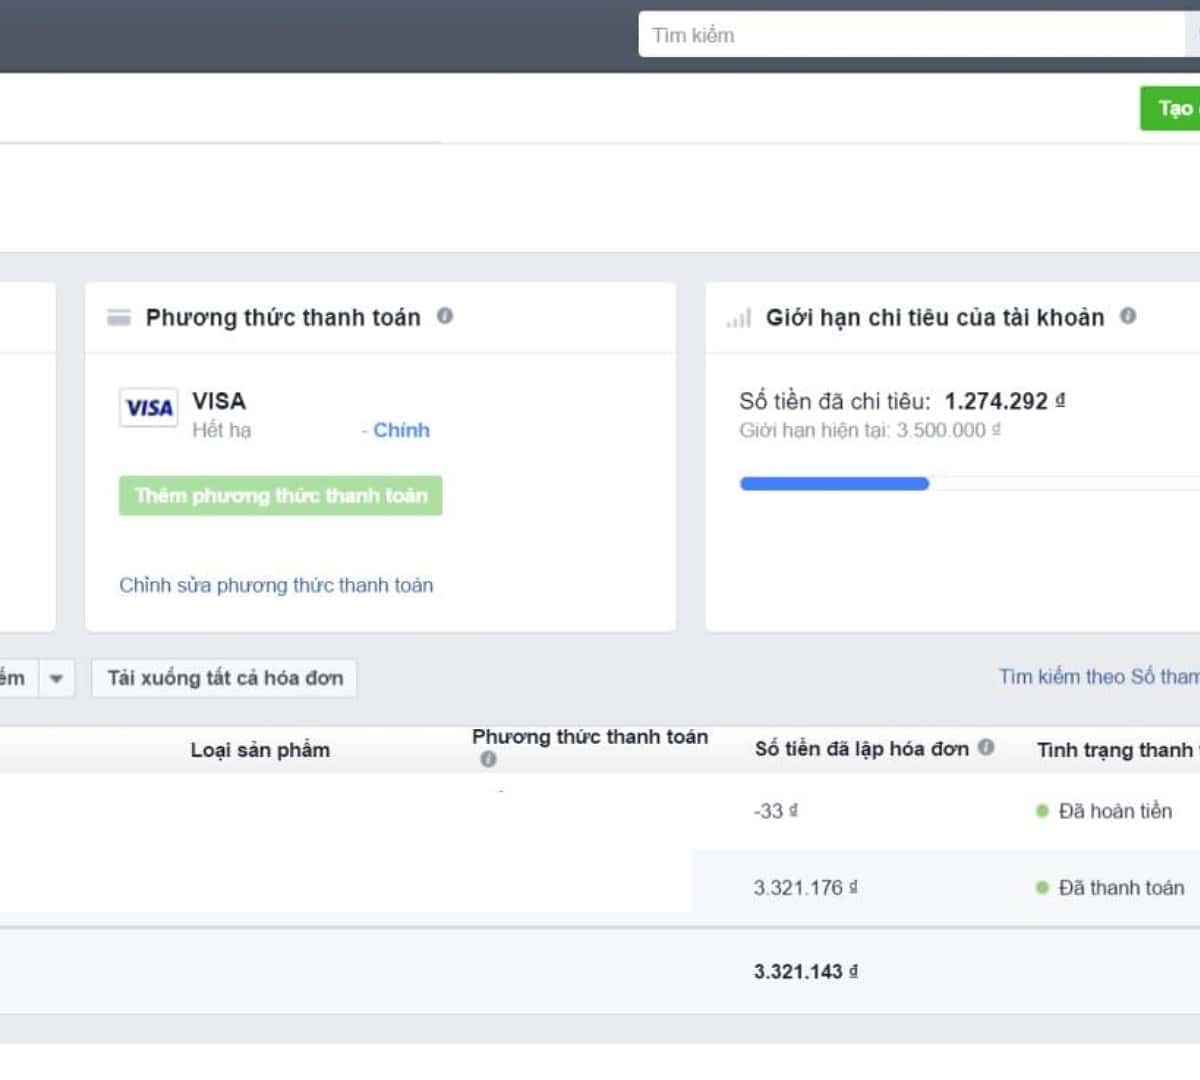
Task: Click the VISA card logo
Action: coord(149,408)
